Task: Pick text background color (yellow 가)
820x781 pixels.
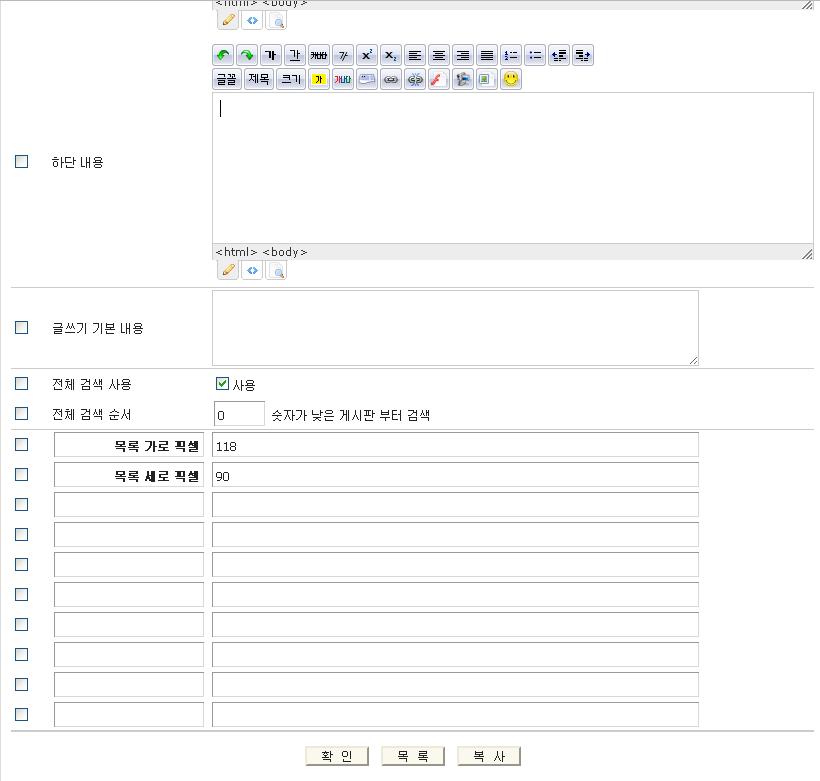Action: (319, 80)
